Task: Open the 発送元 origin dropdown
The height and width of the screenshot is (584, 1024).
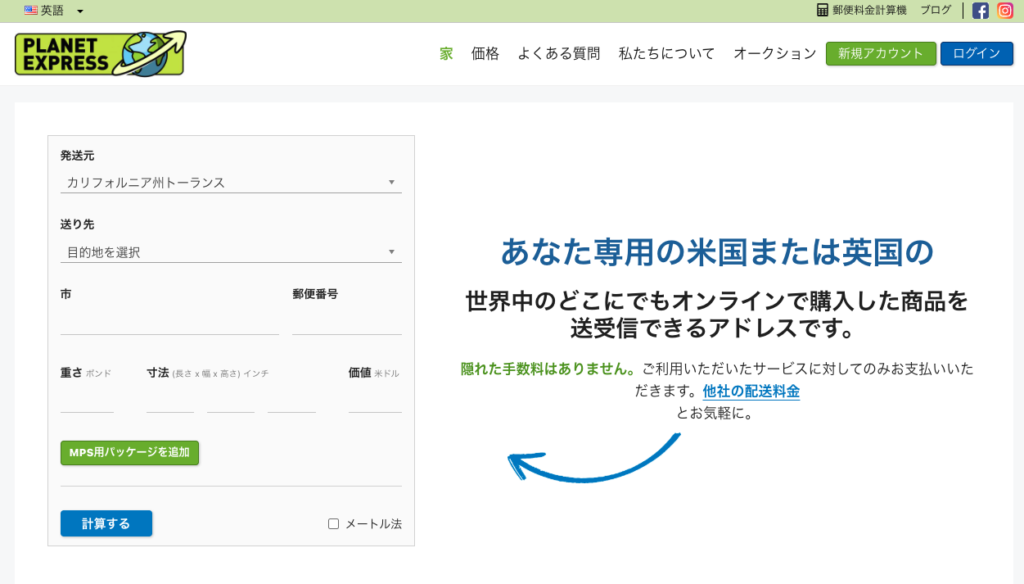Action: (x=230, y=183)
